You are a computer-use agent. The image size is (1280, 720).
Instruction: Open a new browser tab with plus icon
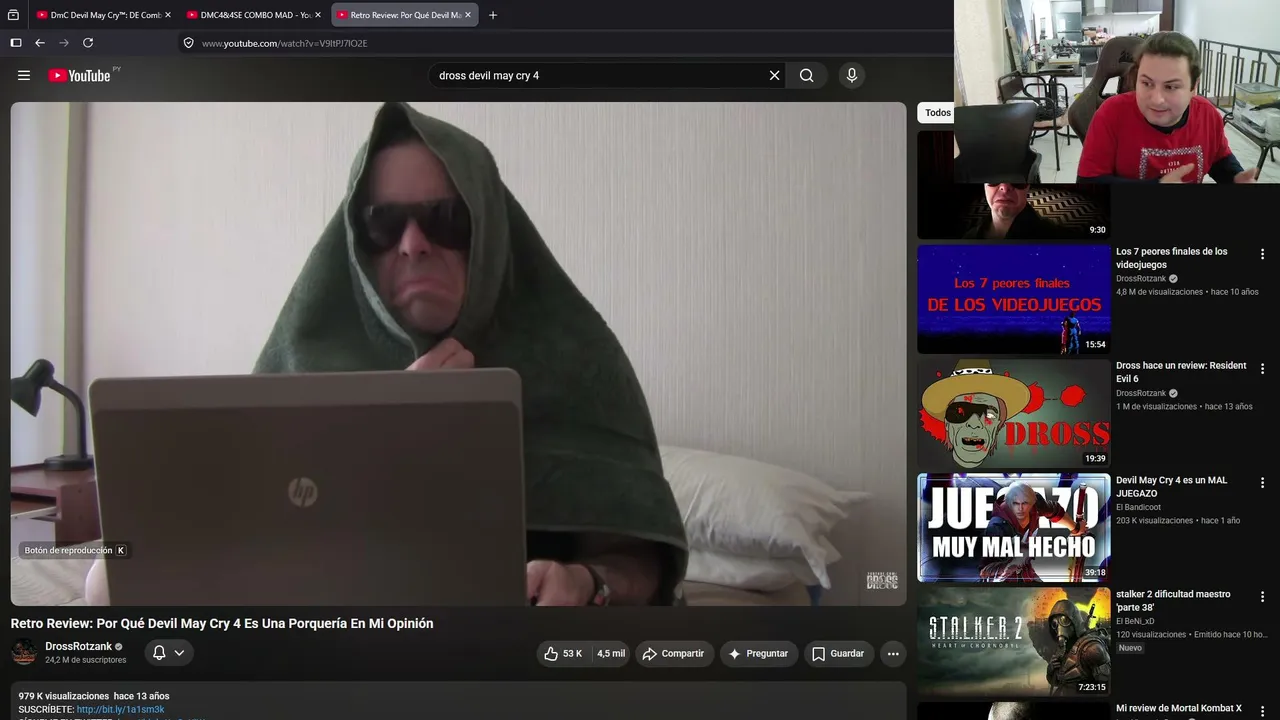pyautogui.click(x=493, y=15)
